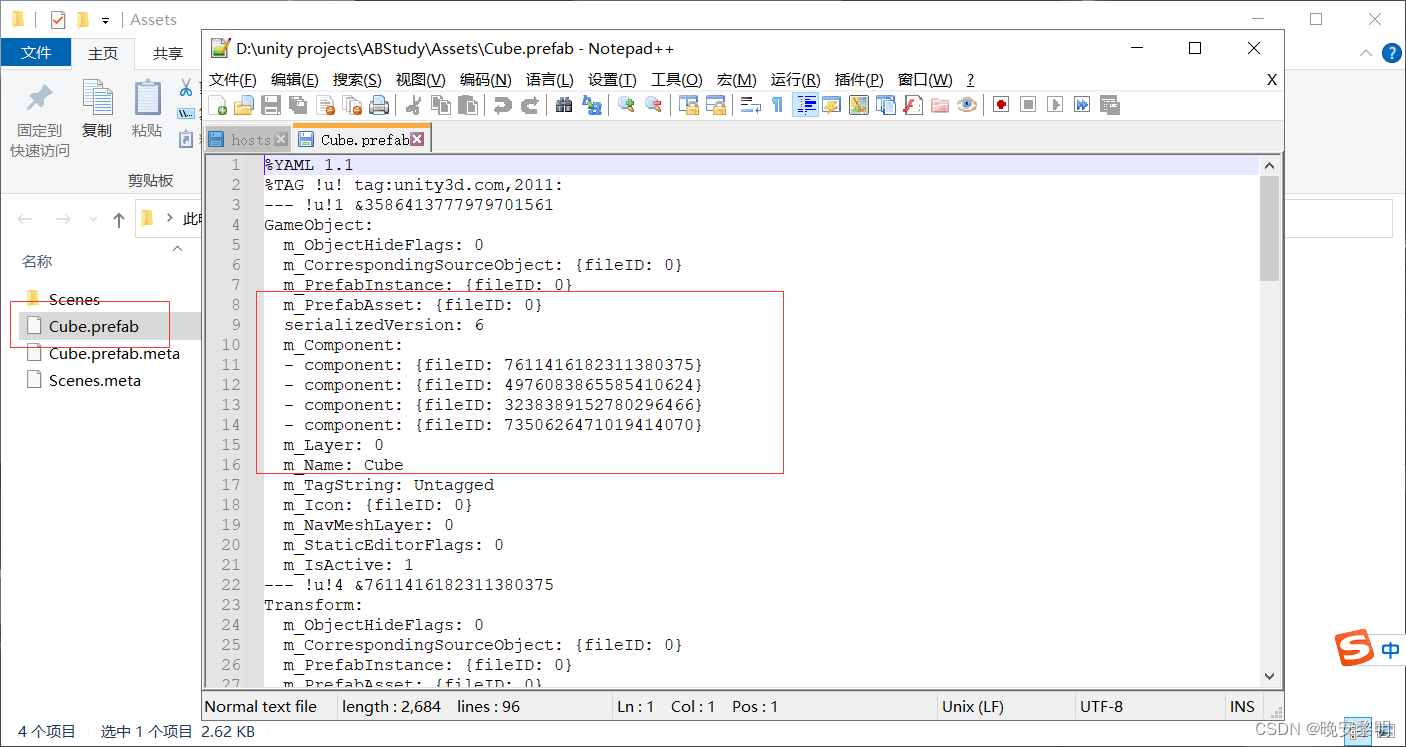Click the Undo arrow icon
This screenshot has height=747, width=1406.
click(502, 105)
